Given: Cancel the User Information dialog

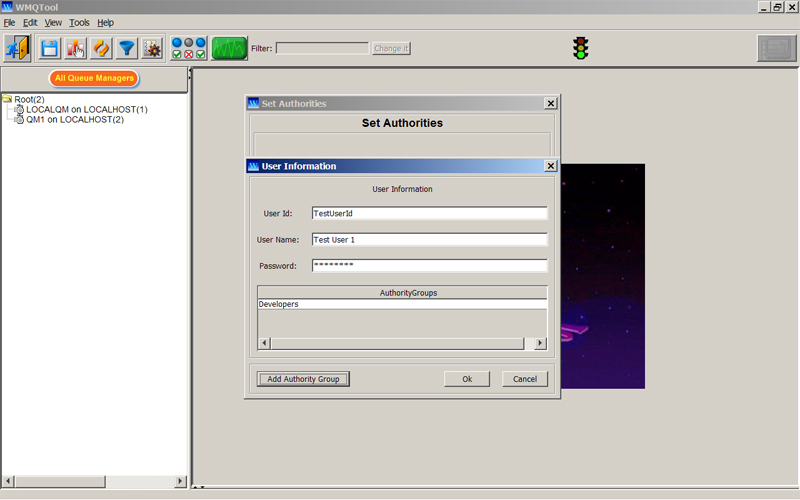Looking at the screenshot, I should (x=525, y=379).
